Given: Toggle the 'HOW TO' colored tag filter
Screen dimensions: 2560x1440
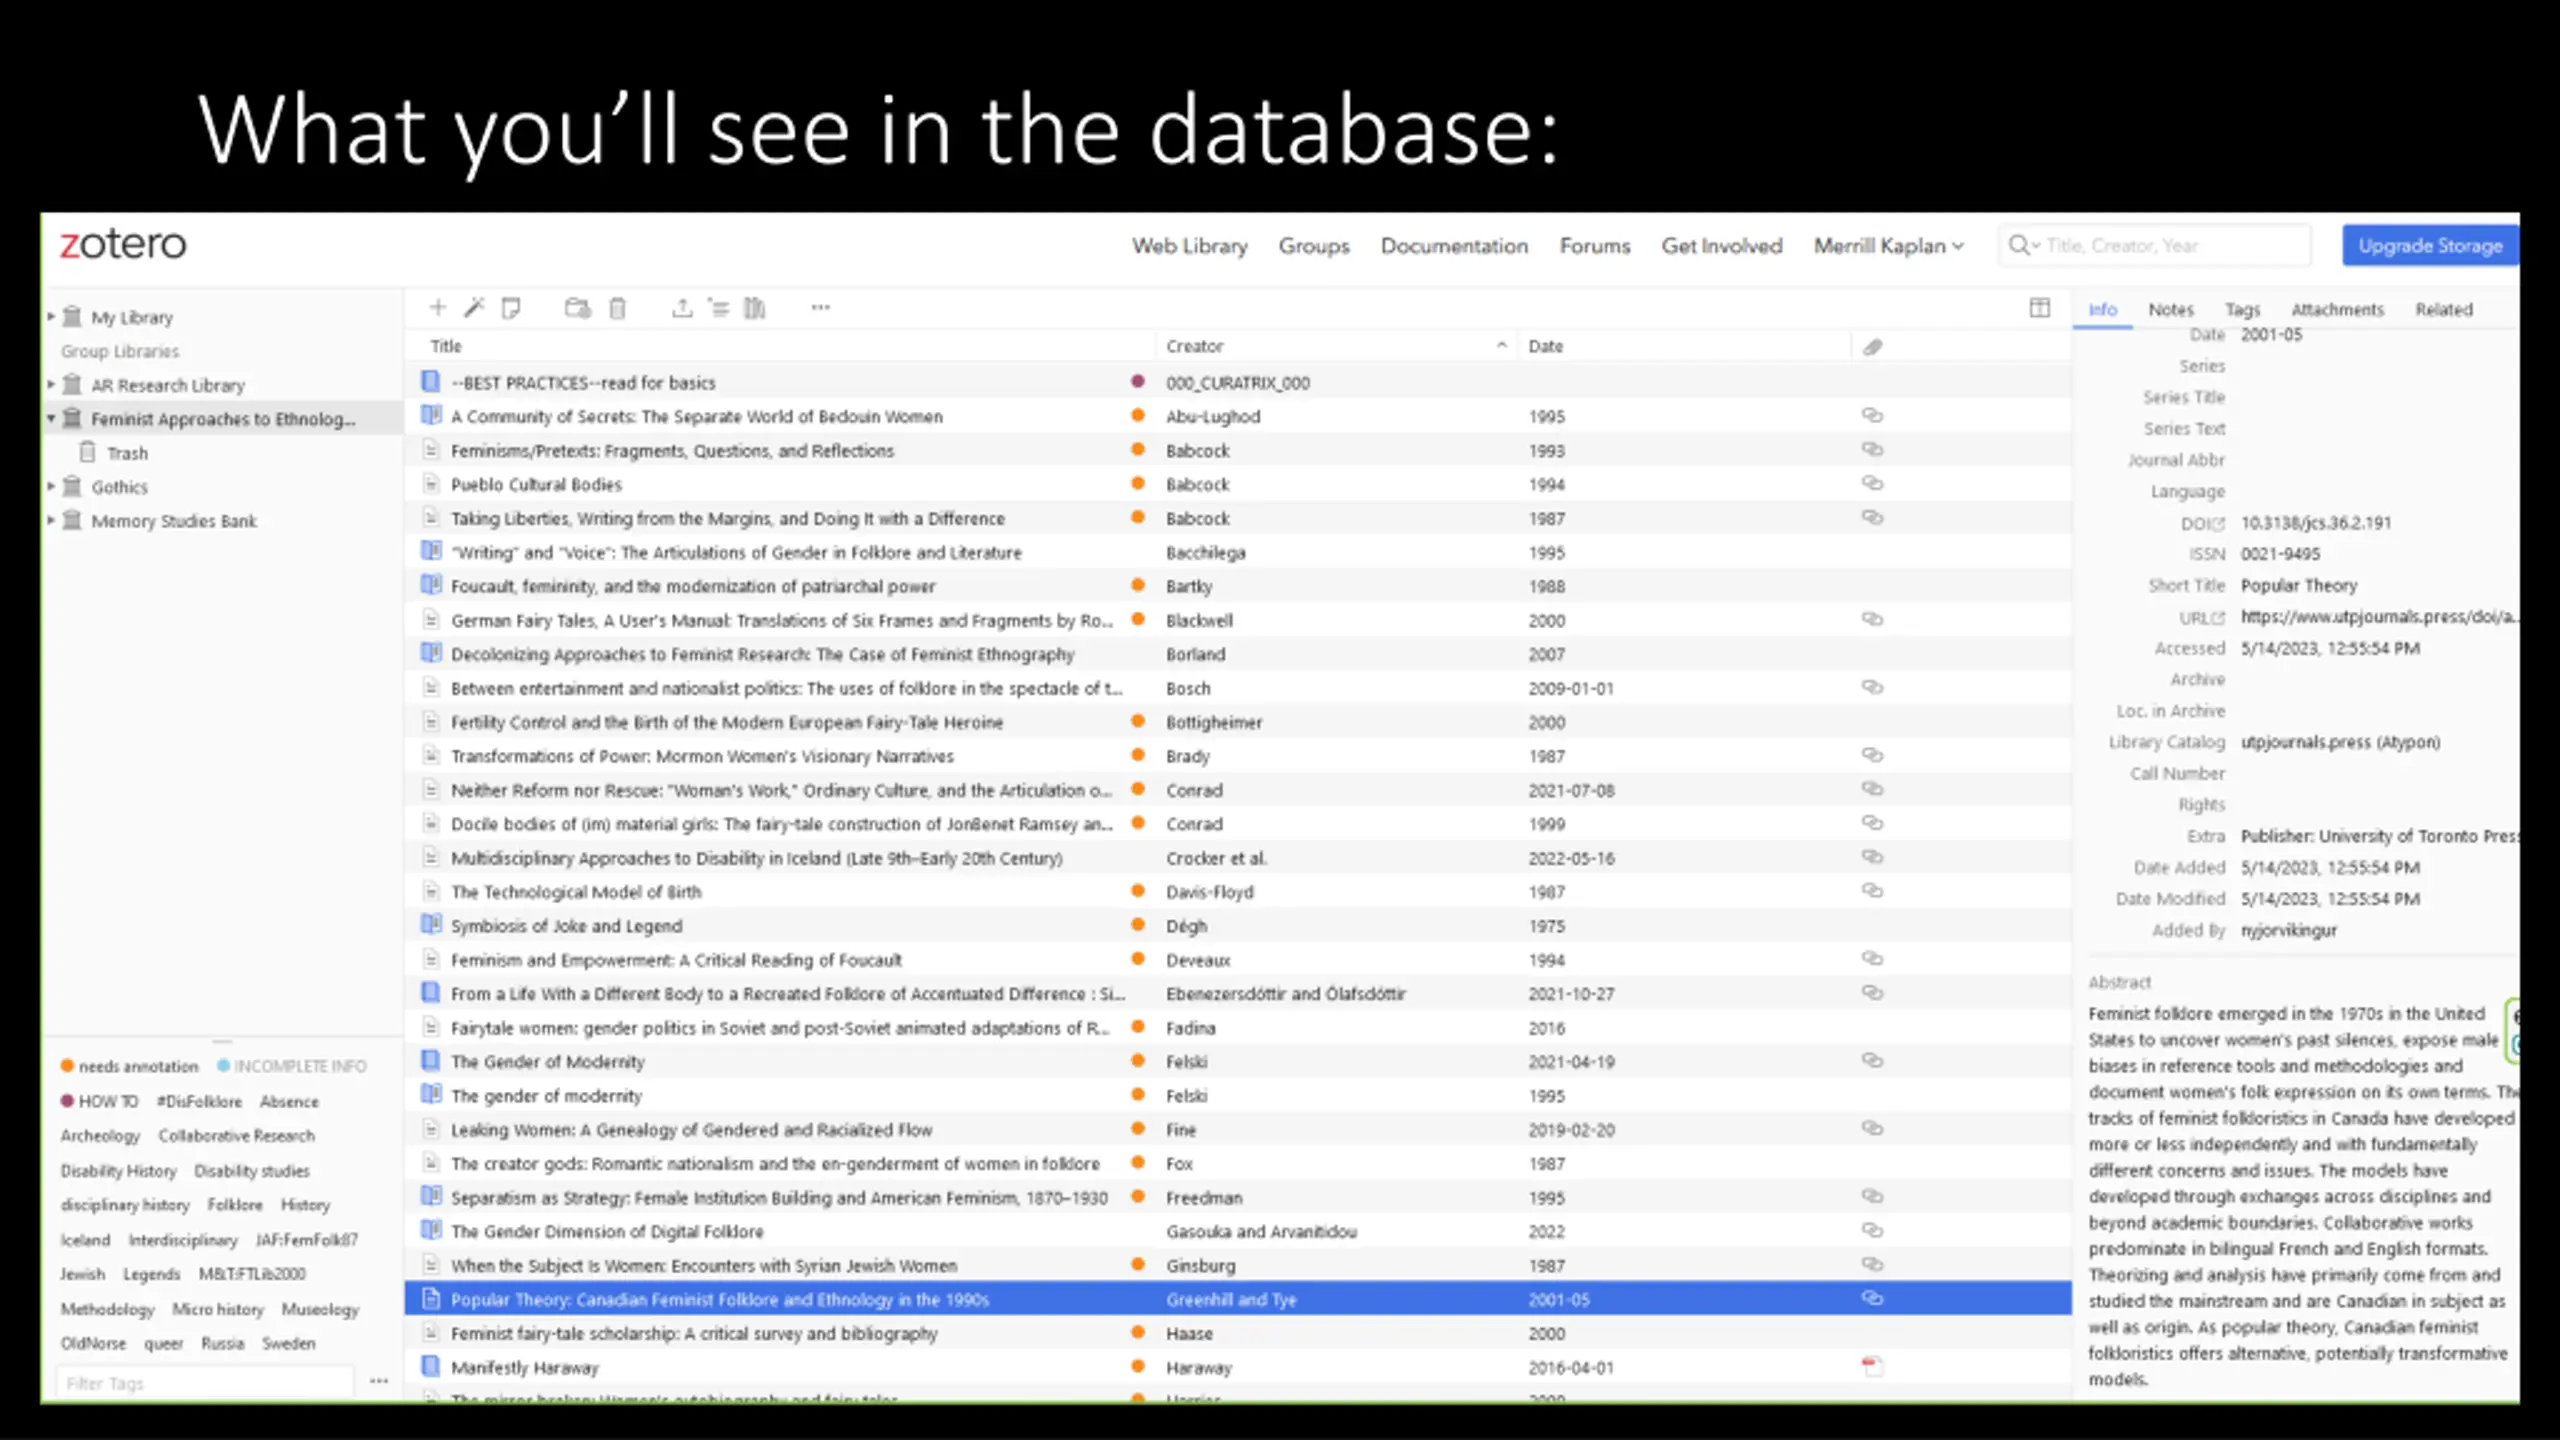Looking at the screenshot, I should tap(99, 1101).
